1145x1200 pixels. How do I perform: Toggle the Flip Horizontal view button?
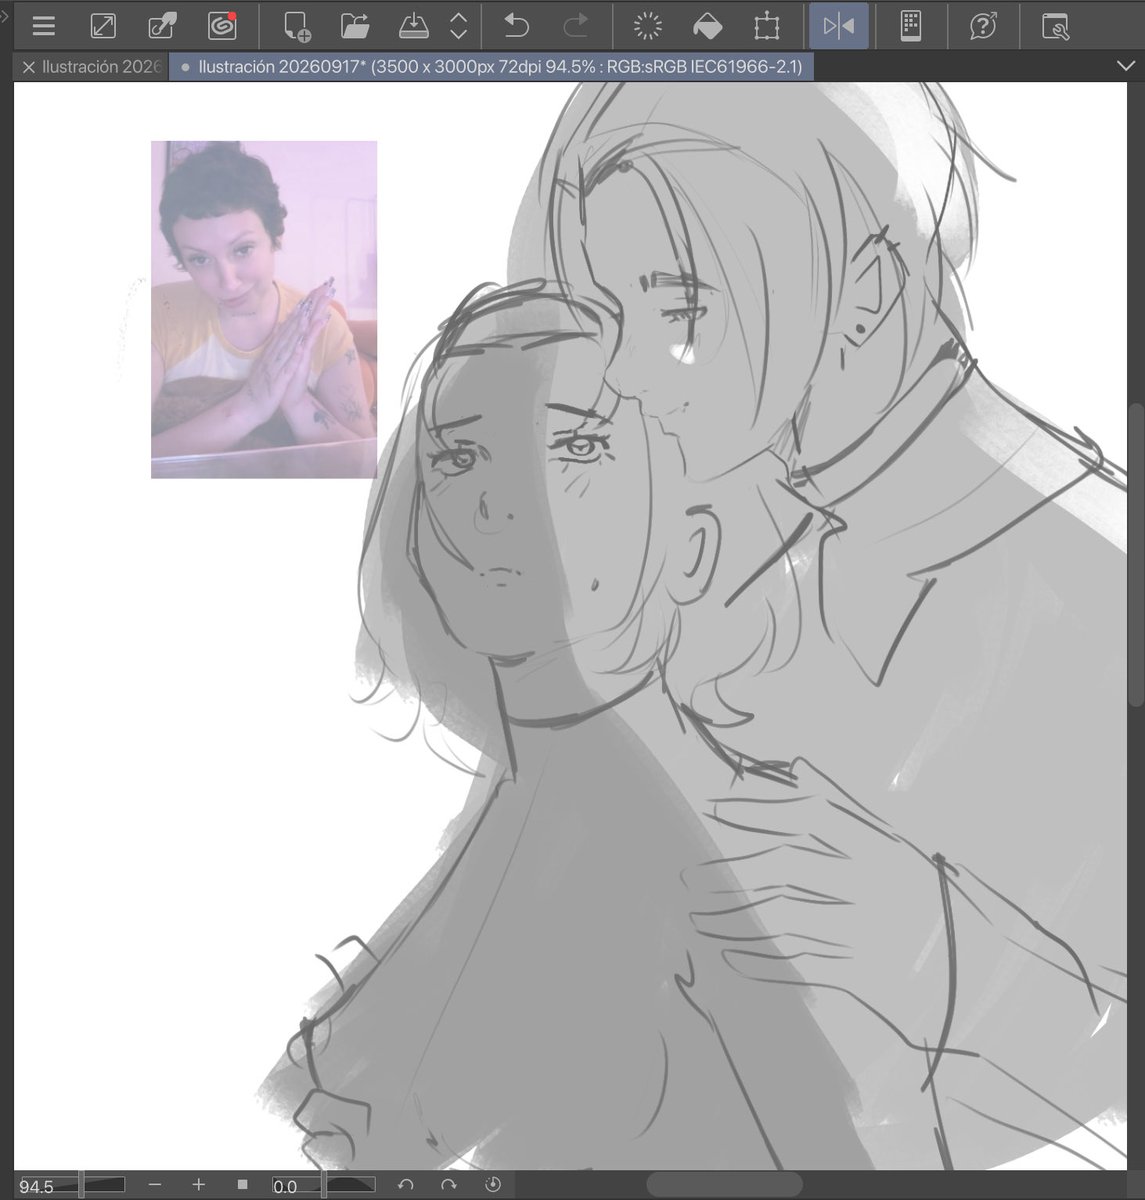pos(838,26)
